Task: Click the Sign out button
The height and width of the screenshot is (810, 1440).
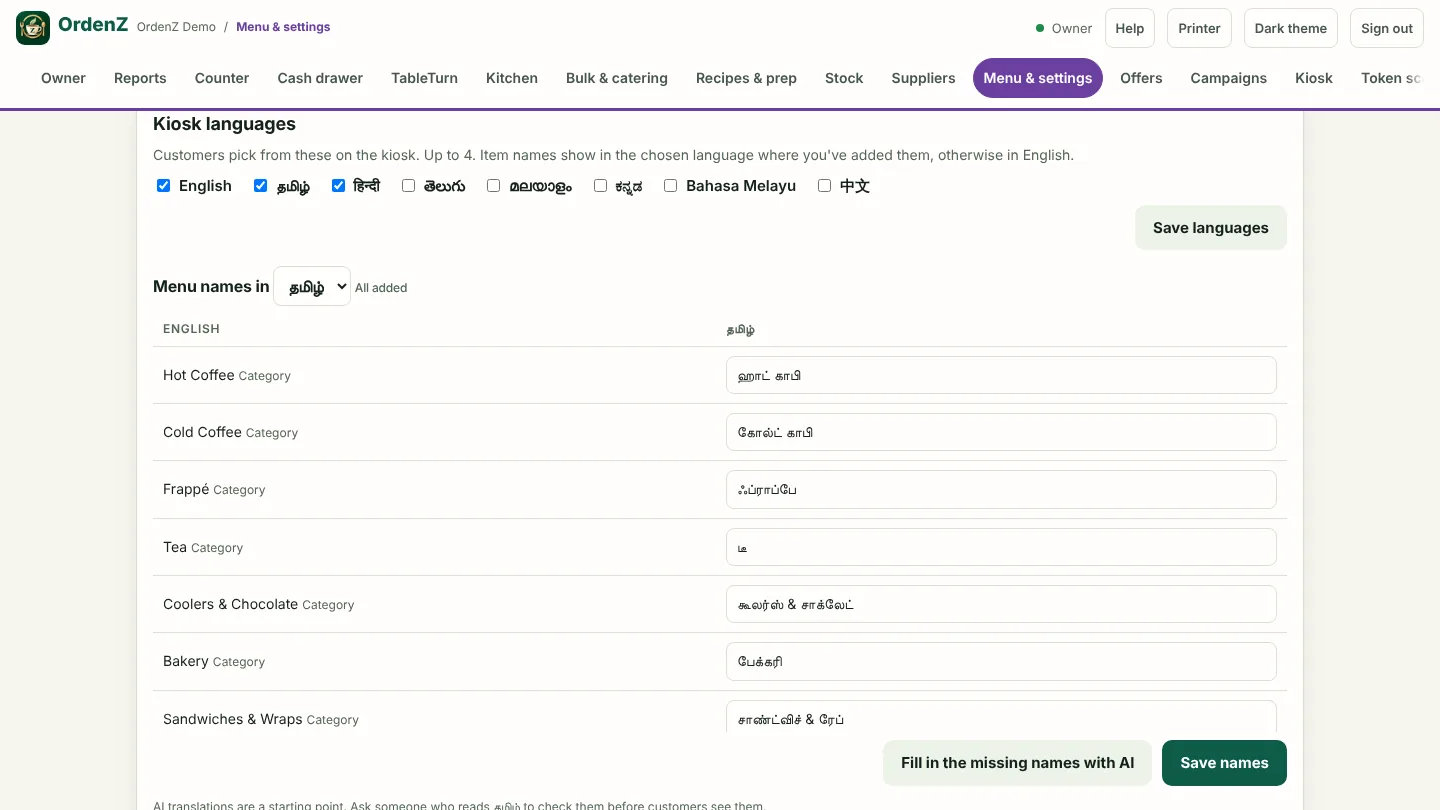Action: (1387, 28)
